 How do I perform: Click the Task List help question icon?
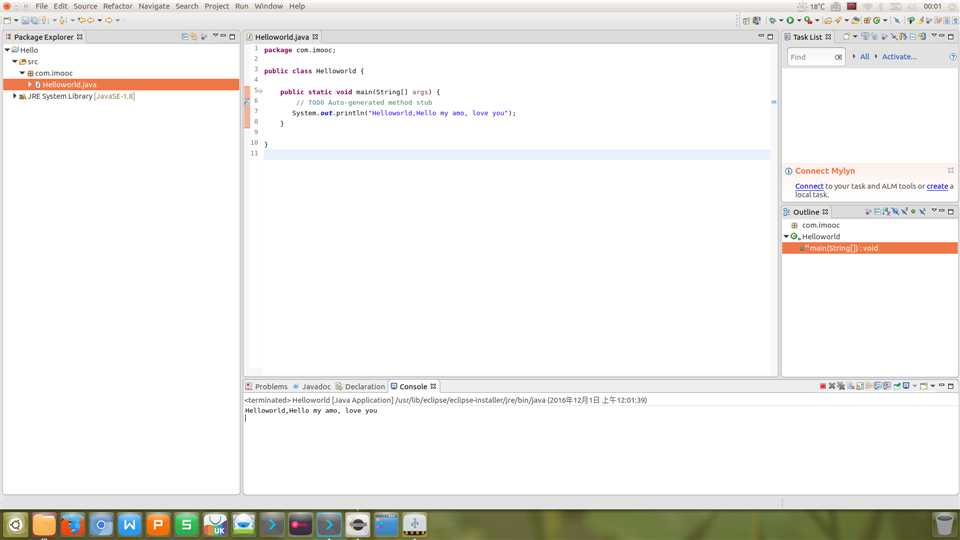coord(952,57)
